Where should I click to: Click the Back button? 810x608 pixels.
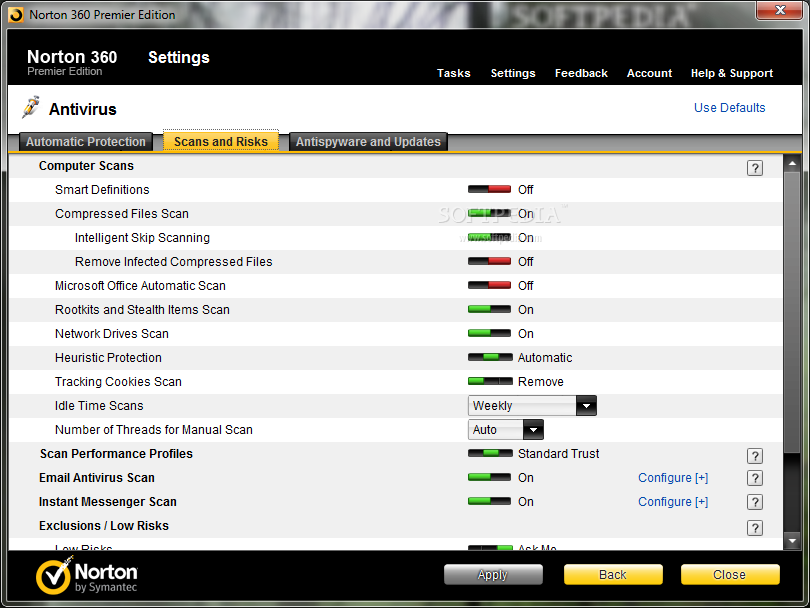tap(613, 574)
